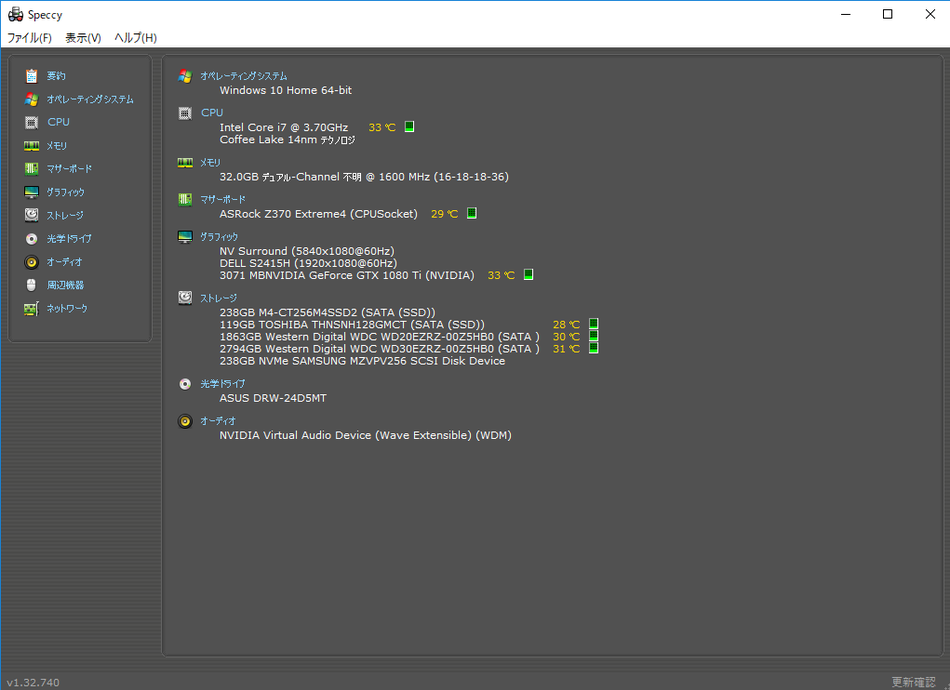Viewport: 950px width, 690px height.
Task: Click the motherboard icon in sidebar
Action: (32, 168)
